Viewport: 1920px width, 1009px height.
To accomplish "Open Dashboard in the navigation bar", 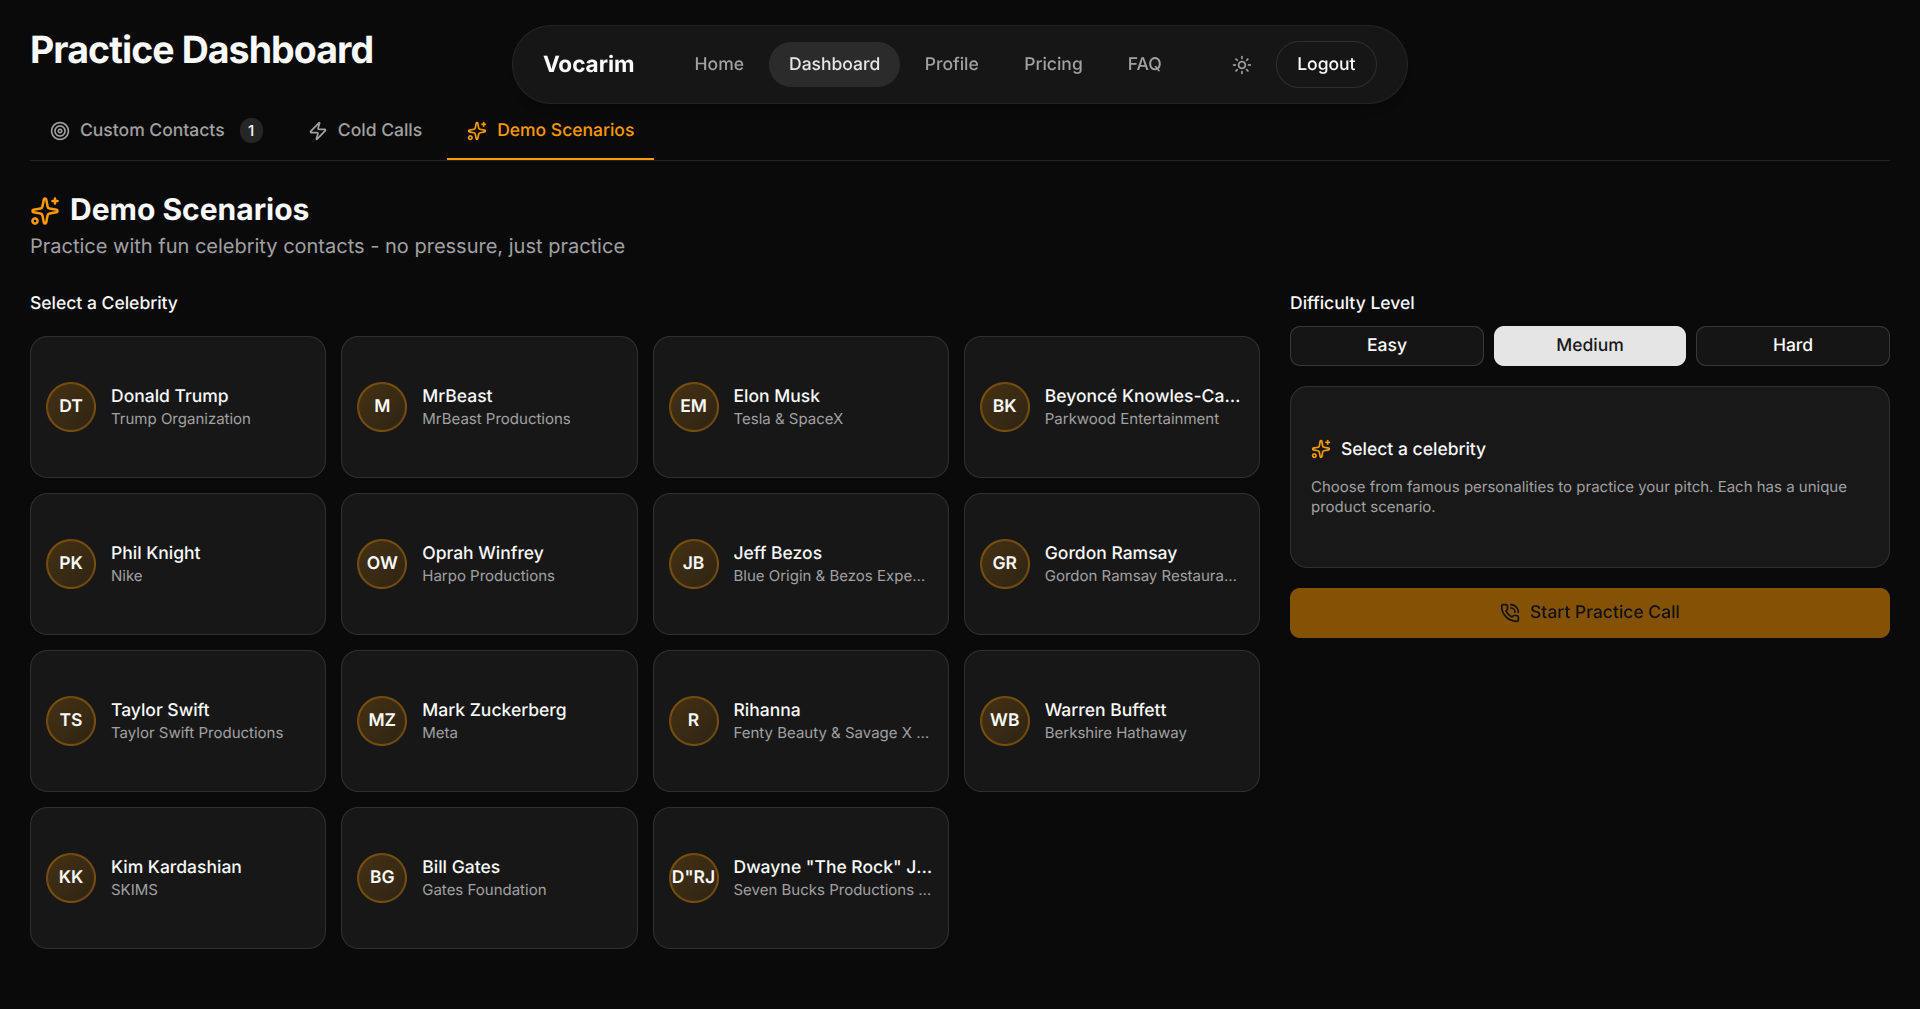I will pos(834,64).
